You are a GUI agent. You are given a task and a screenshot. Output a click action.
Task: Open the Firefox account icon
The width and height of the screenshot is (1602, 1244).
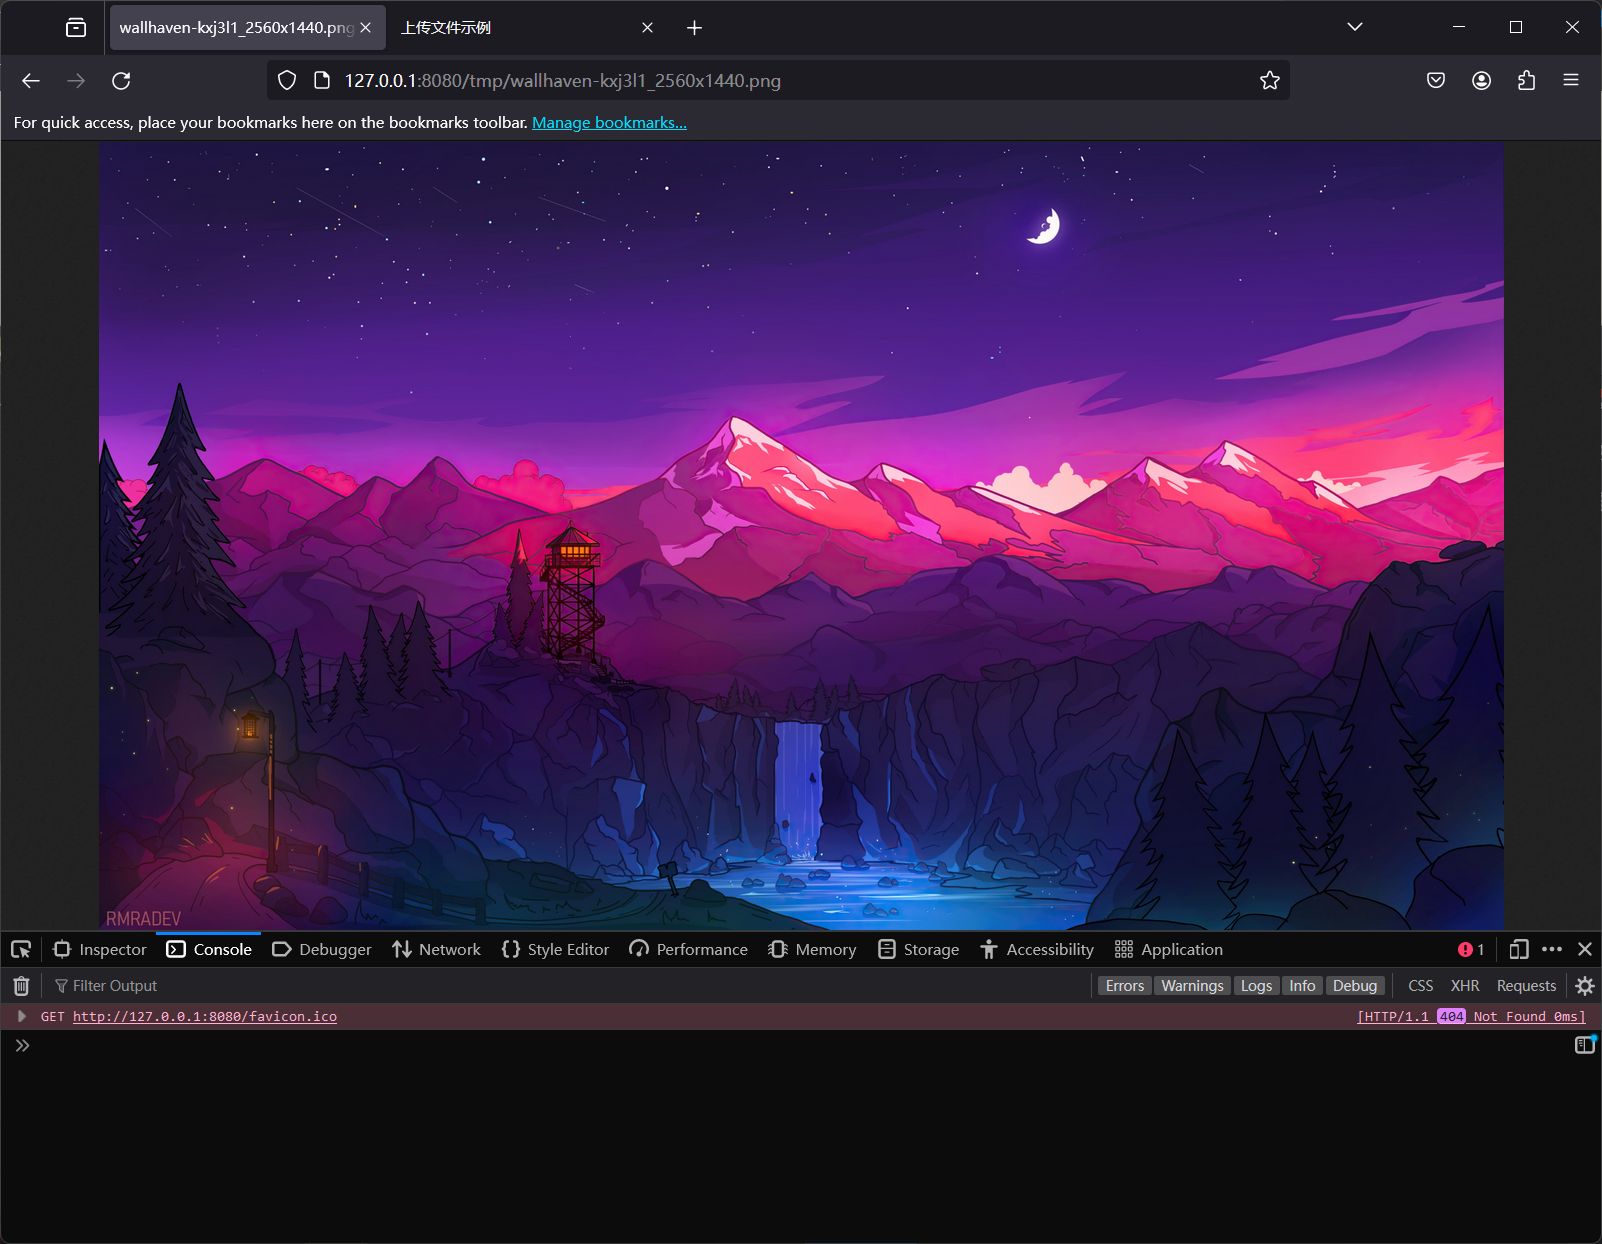1481,81
